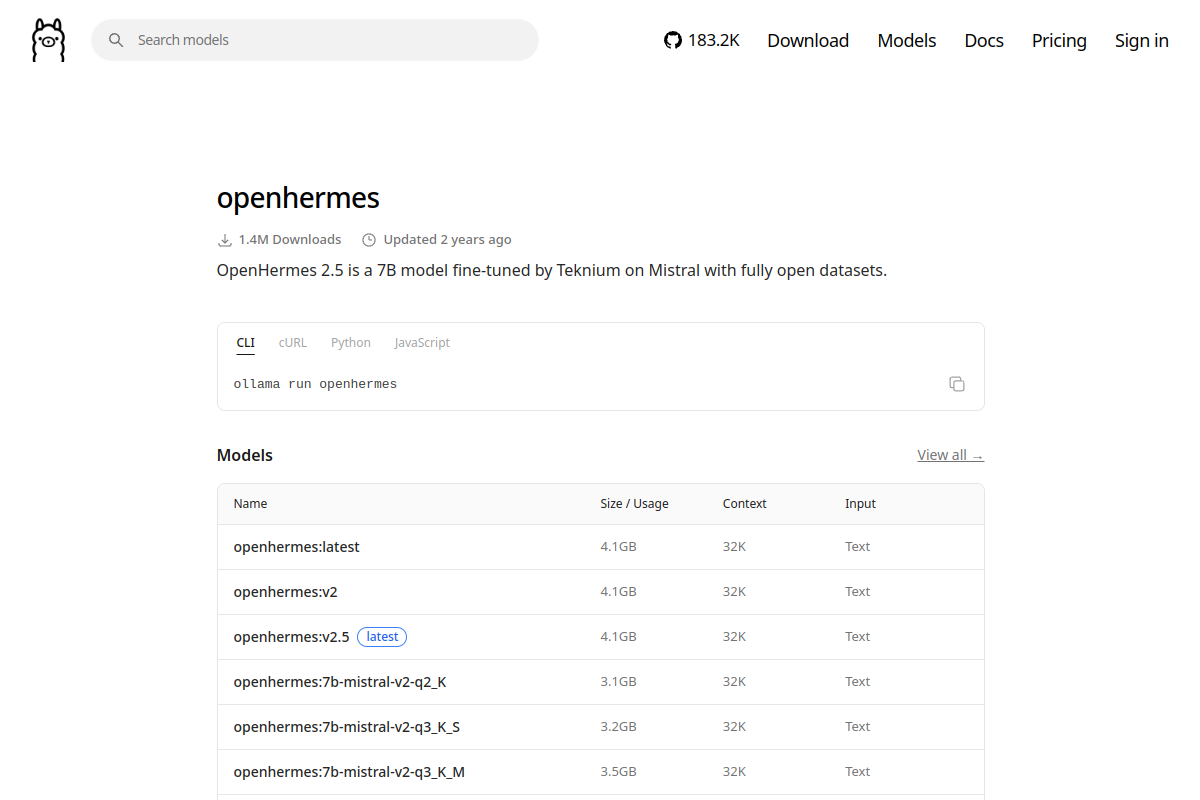Click Sign in
Image resolution: width=1200 pixels, height=800 pixels.
click(1142, 40)
